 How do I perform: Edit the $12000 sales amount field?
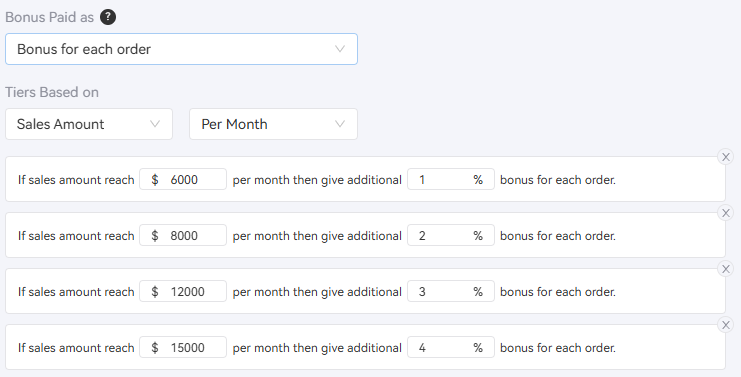coord(183,291)
